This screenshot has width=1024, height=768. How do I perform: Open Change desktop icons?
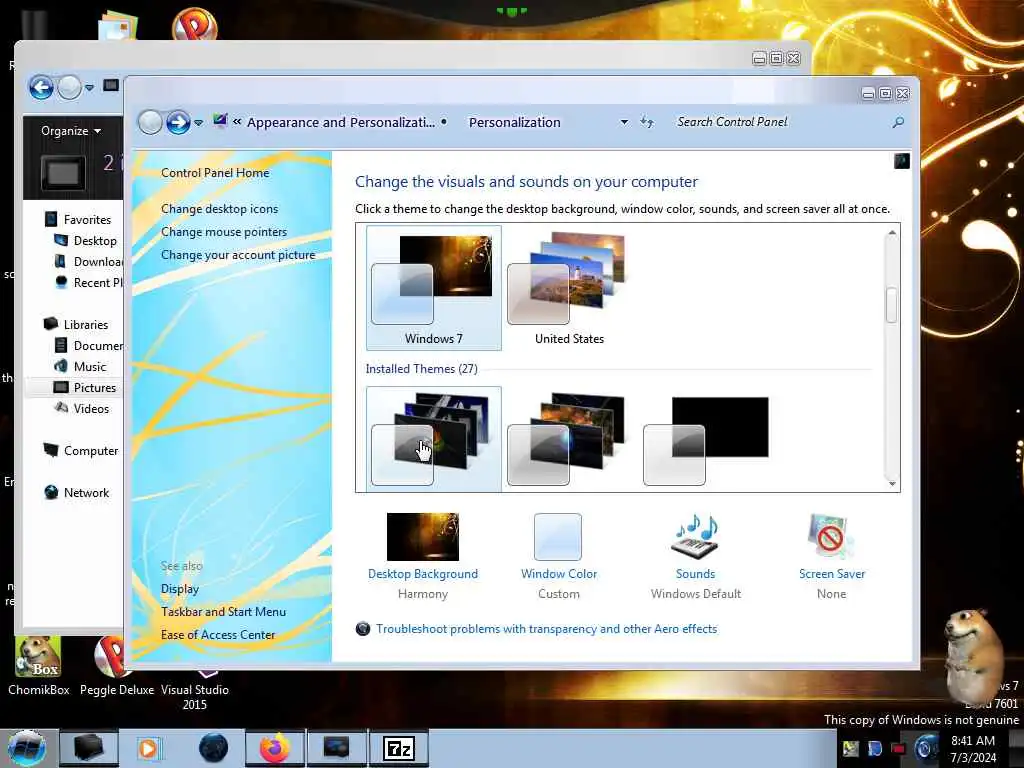(219, 209)
